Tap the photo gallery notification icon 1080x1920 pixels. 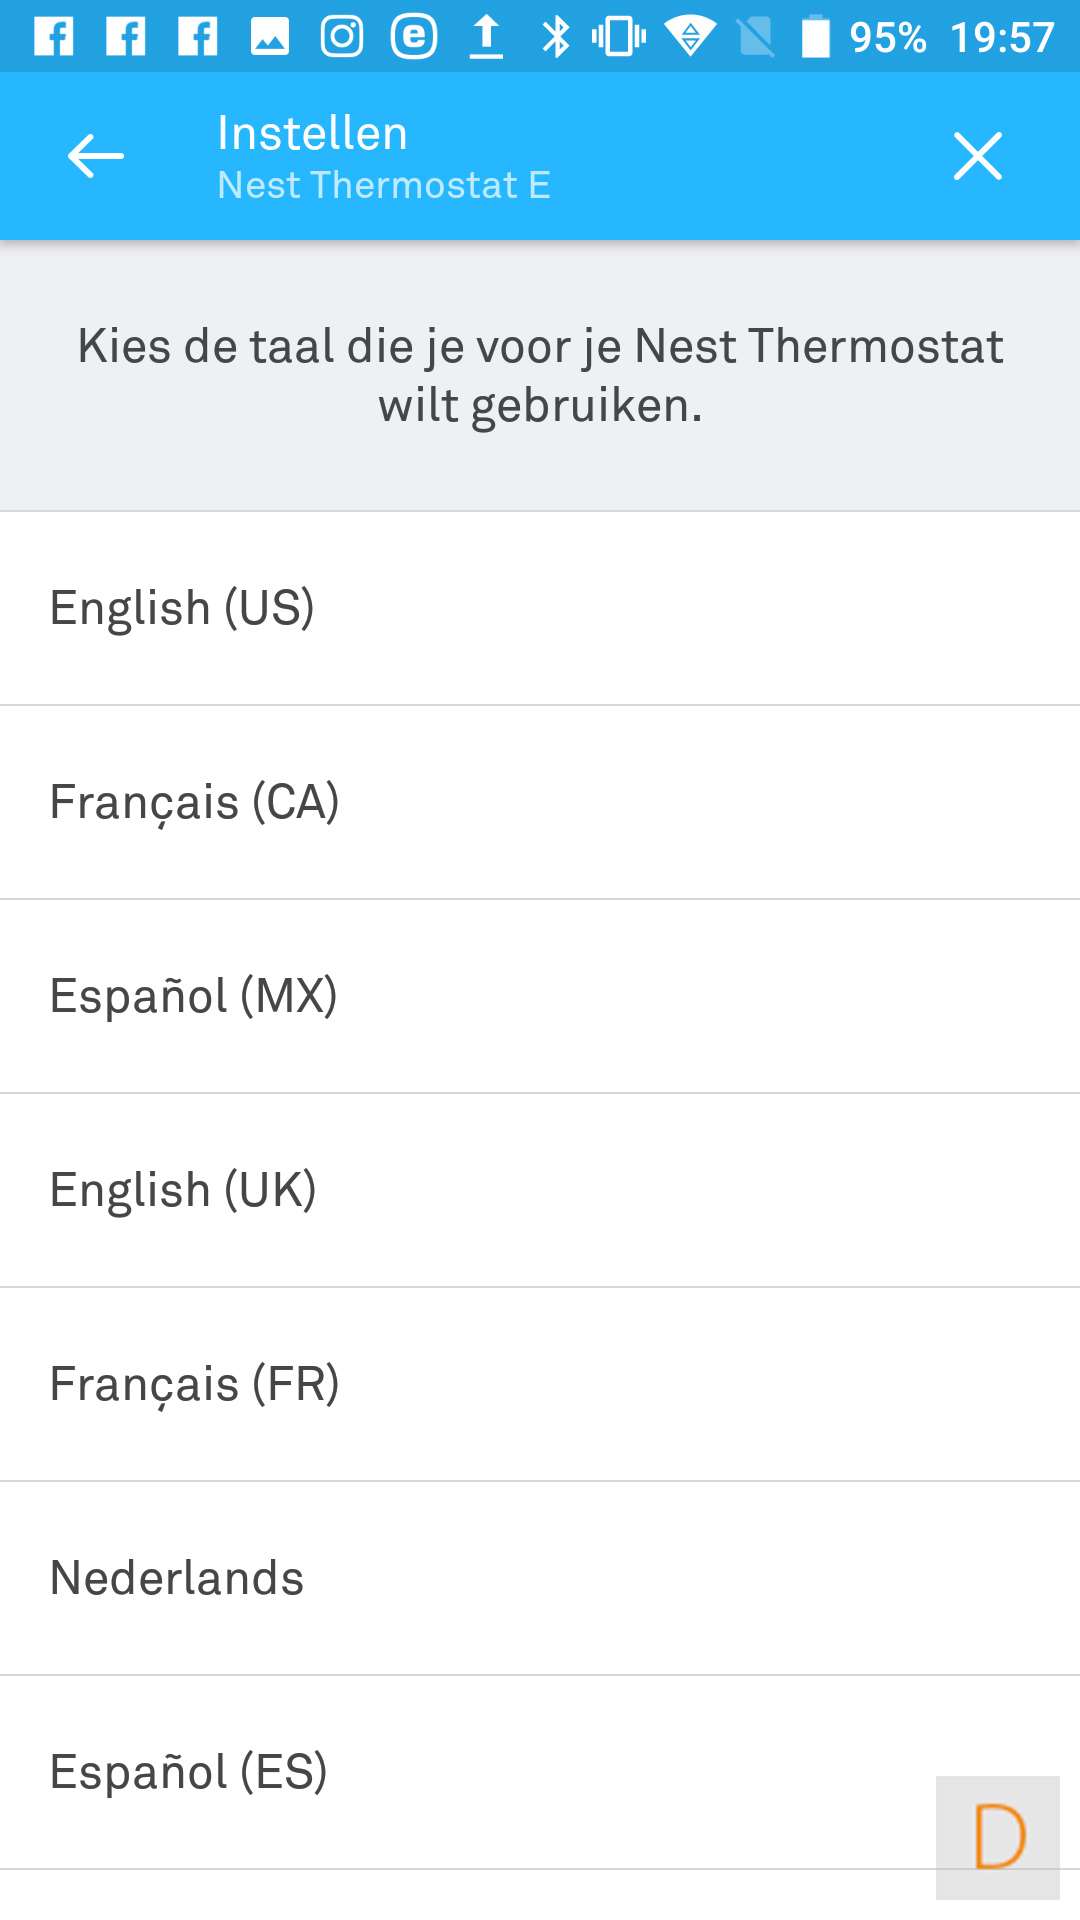(x=270, y=37)
